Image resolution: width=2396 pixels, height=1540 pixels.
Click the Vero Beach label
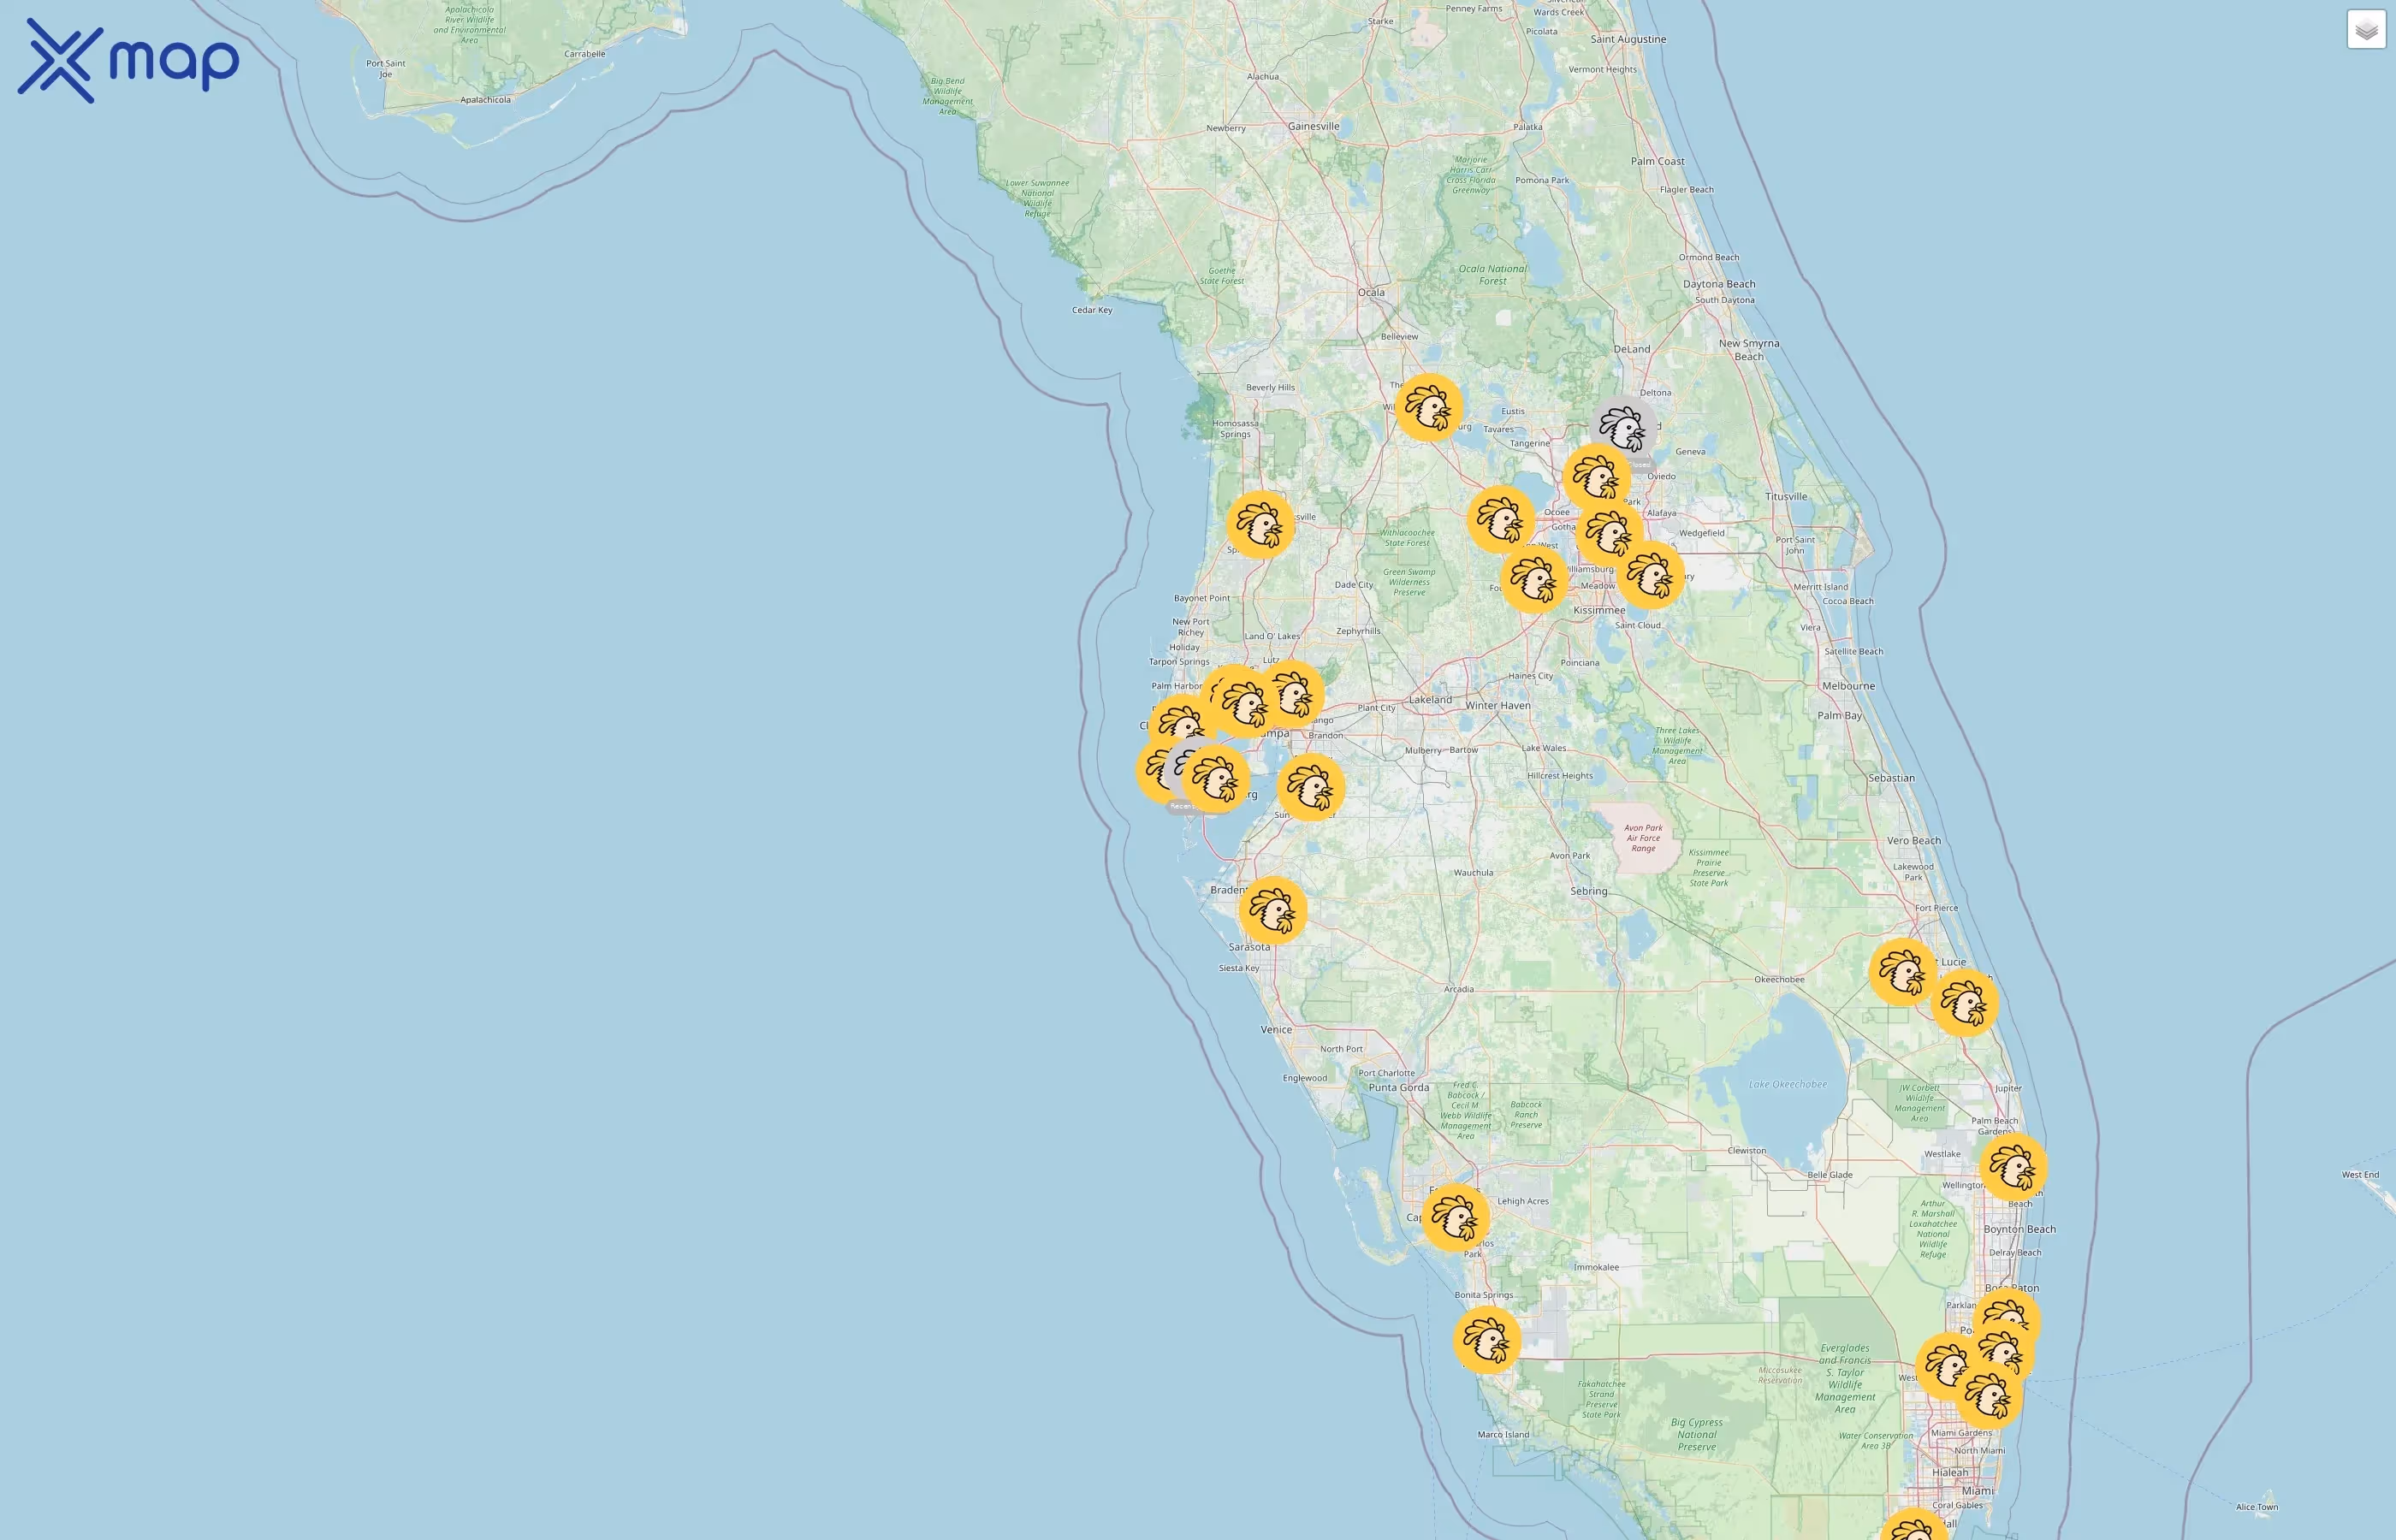point(1913,841)
